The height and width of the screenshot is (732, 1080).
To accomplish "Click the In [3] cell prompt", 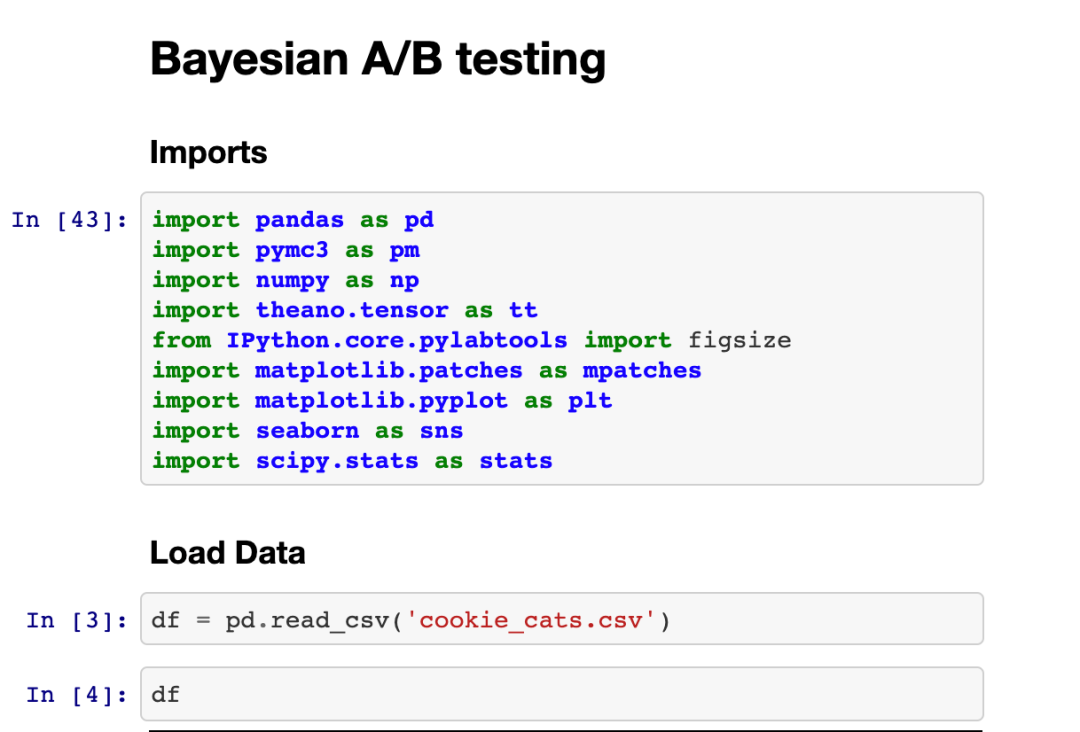I will [77, 621].
